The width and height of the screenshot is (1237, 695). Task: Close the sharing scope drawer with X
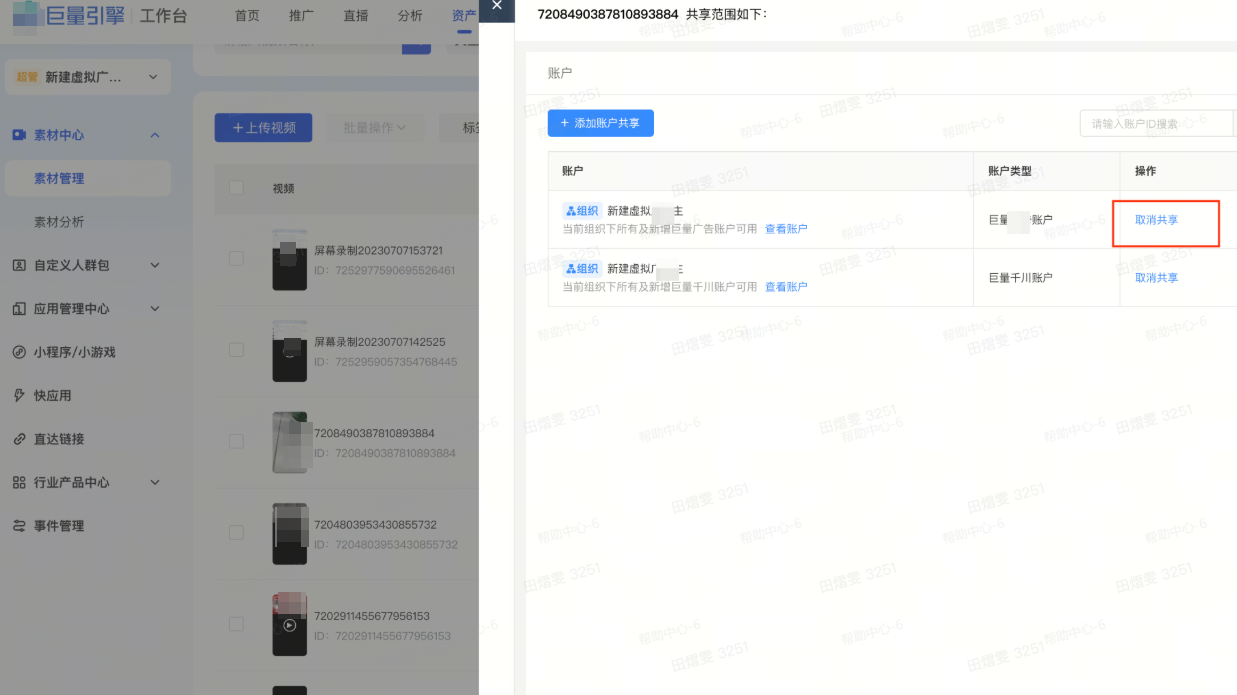pyautogui.click(x=496, y=6)
